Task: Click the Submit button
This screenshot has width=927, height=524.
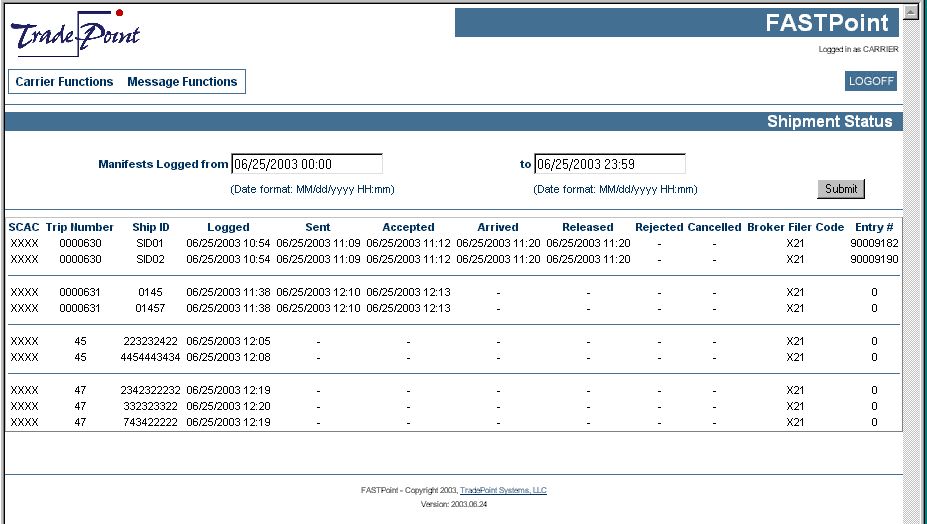Action: [841, 189]
